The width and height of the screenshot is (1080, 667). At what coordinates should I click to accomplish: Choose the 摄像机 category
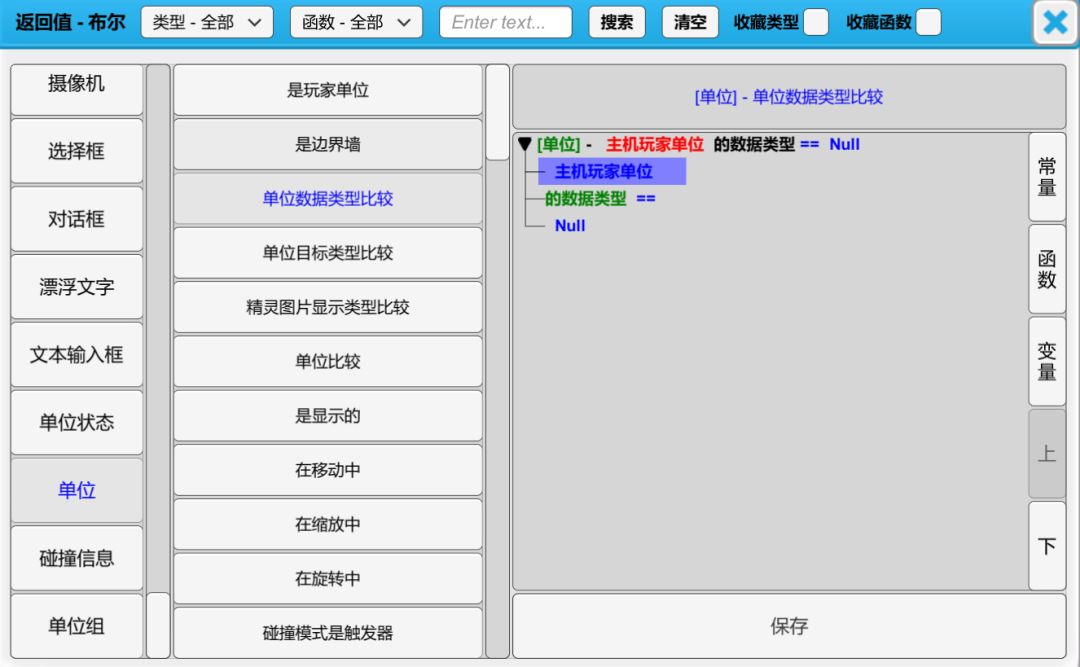(77, 85)
